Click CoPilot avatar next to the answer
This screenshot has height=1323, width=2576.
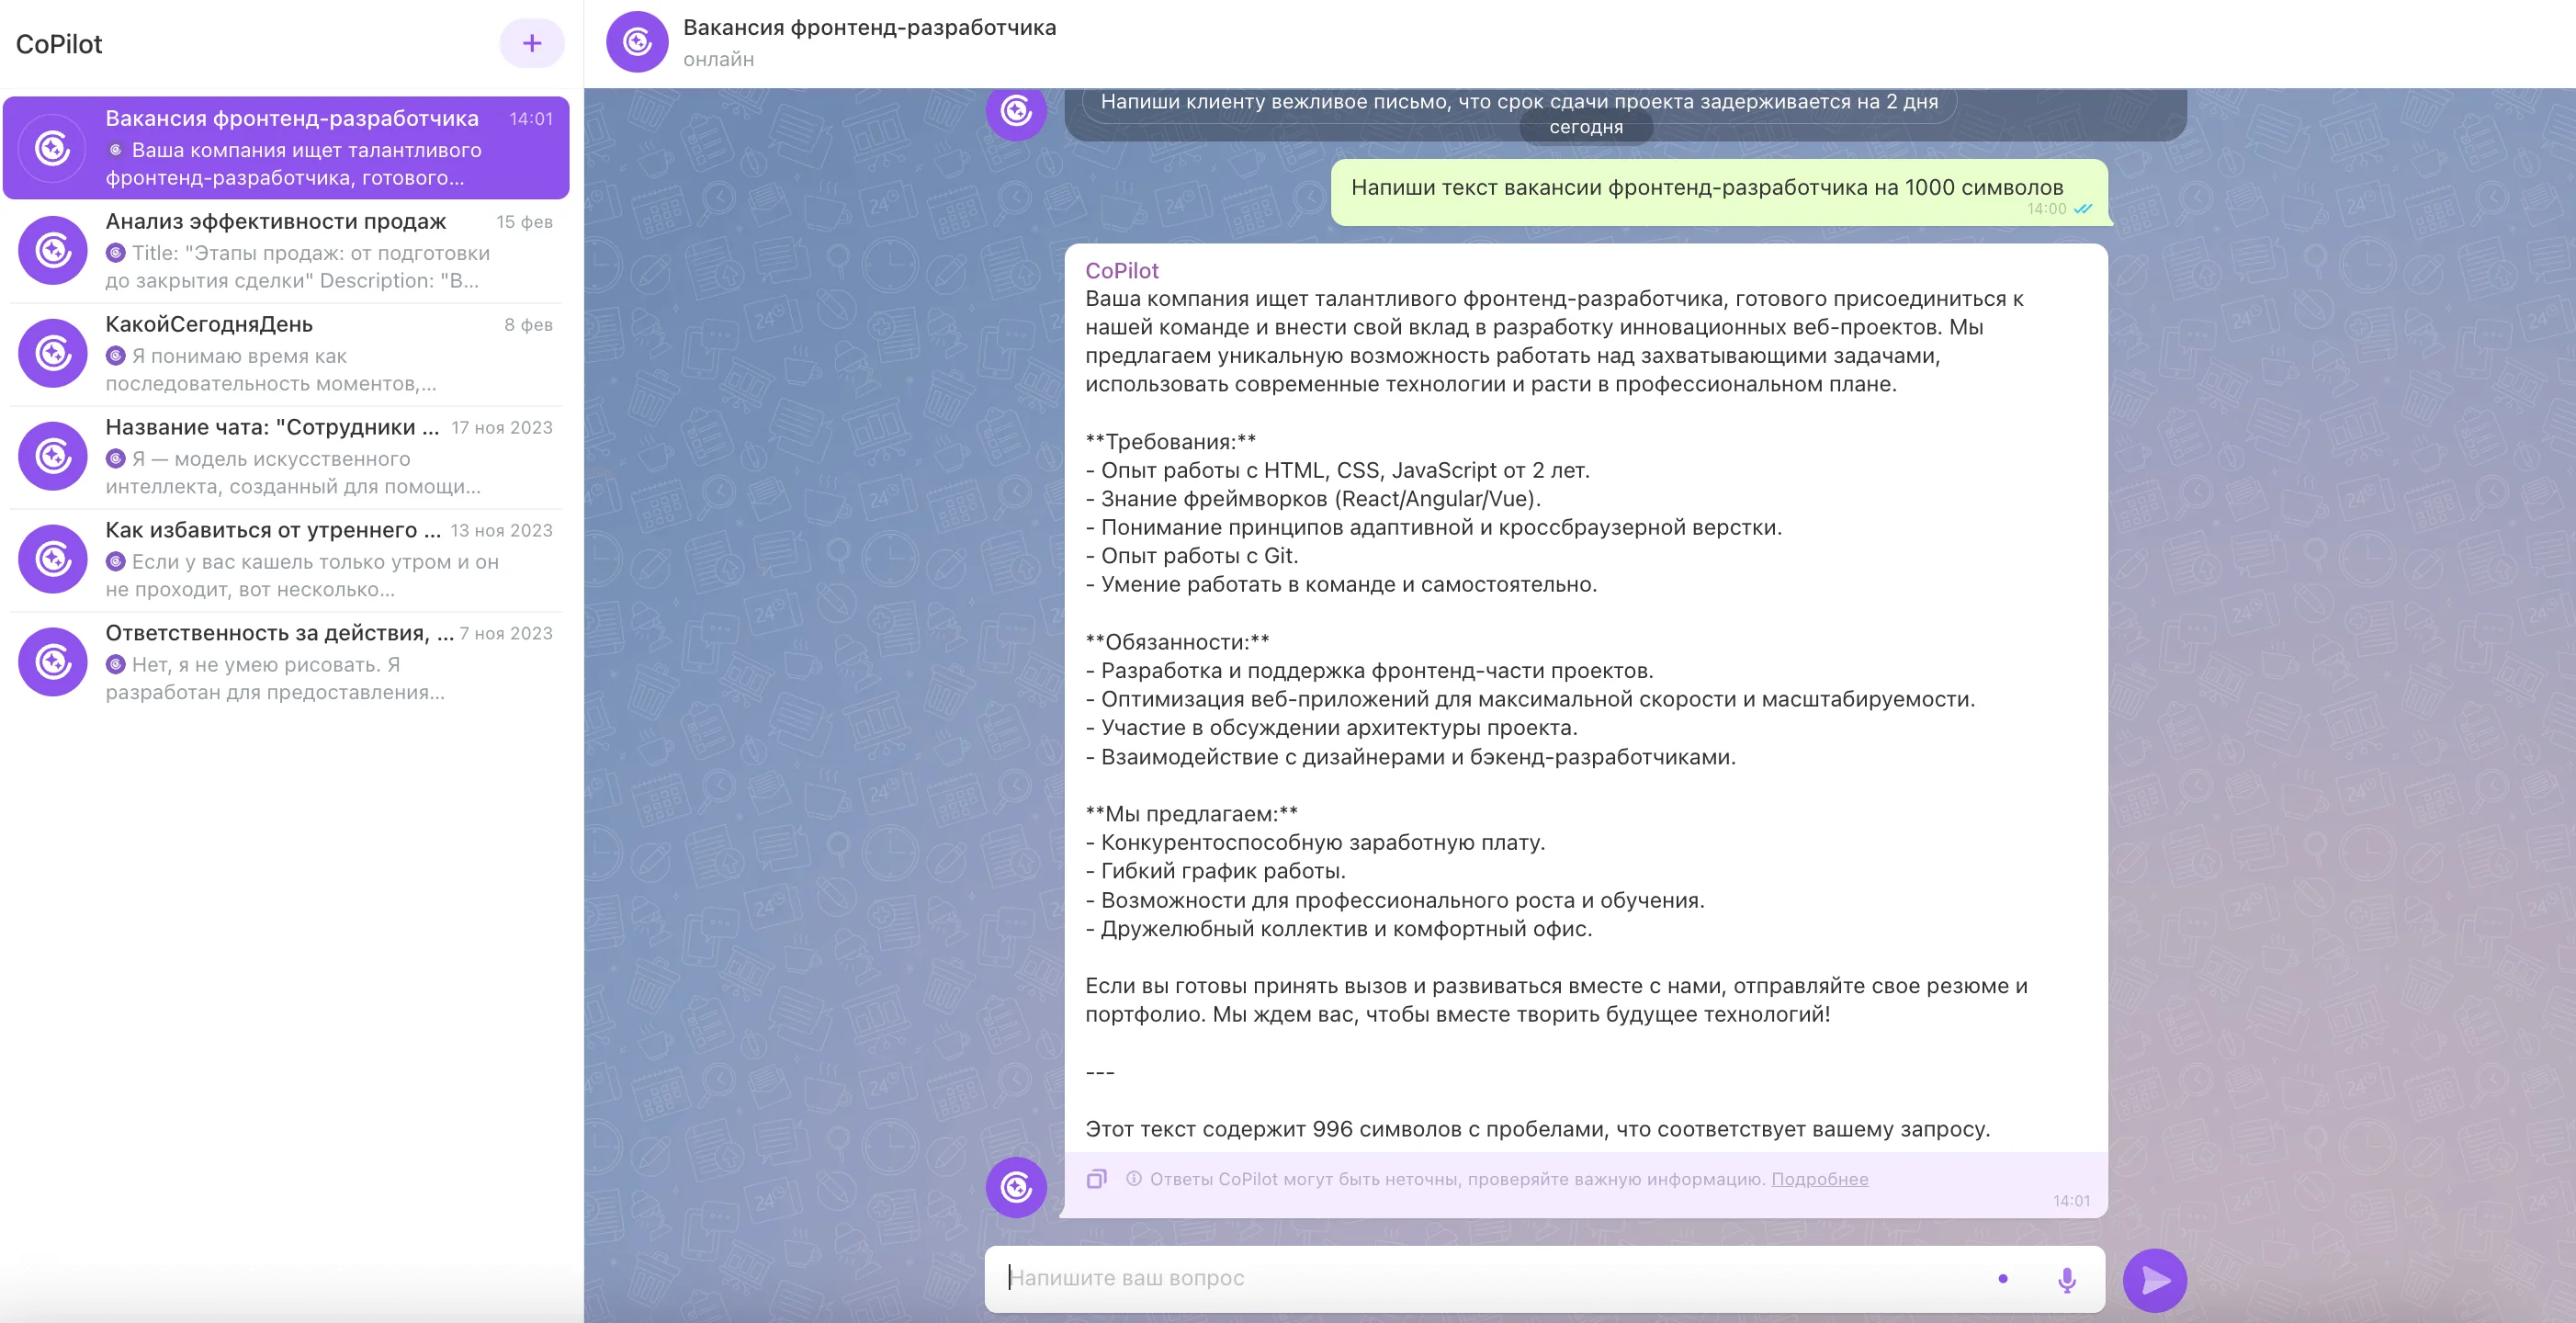pyautogui.click(x=1016, y=1187)
